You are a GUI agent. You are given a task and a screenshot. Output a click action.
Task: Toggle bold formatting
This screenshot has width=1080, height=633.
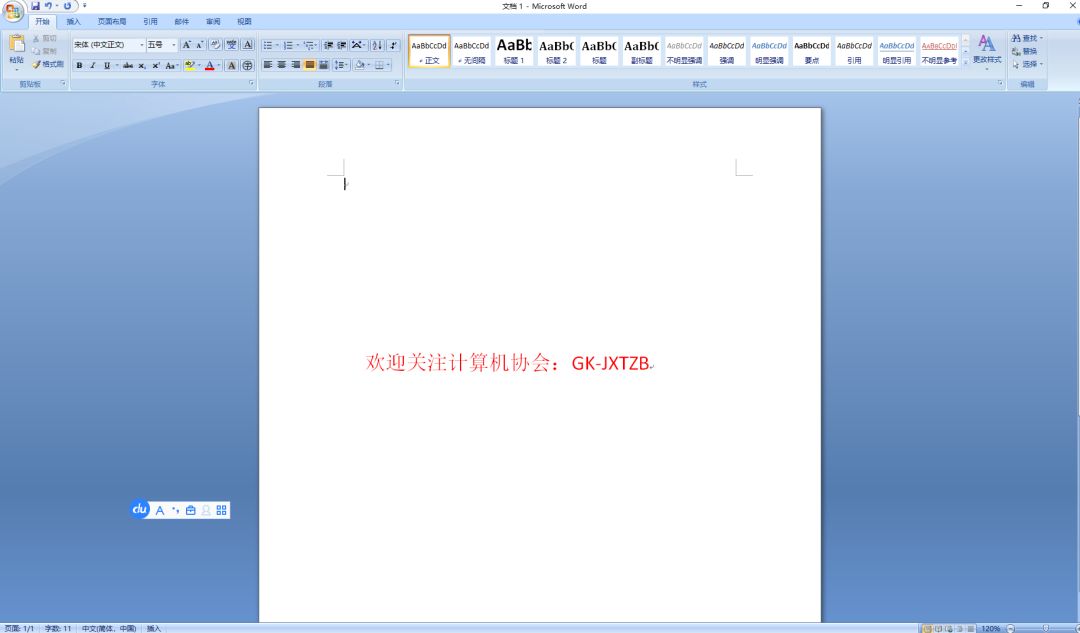tap(79, 65)
